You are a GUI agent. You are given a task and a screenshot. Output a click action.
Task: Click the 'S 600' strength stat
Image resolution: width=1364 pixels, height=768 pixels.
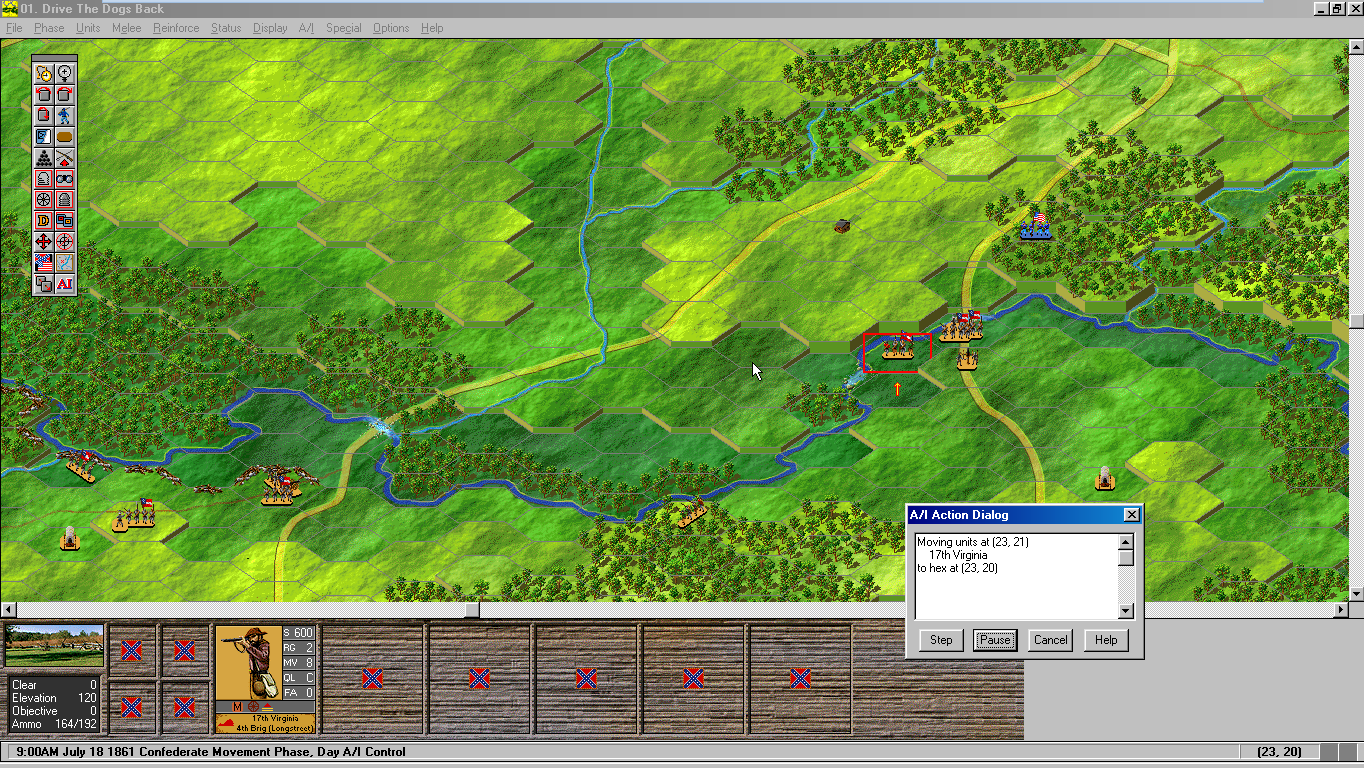tap(299, 633)
